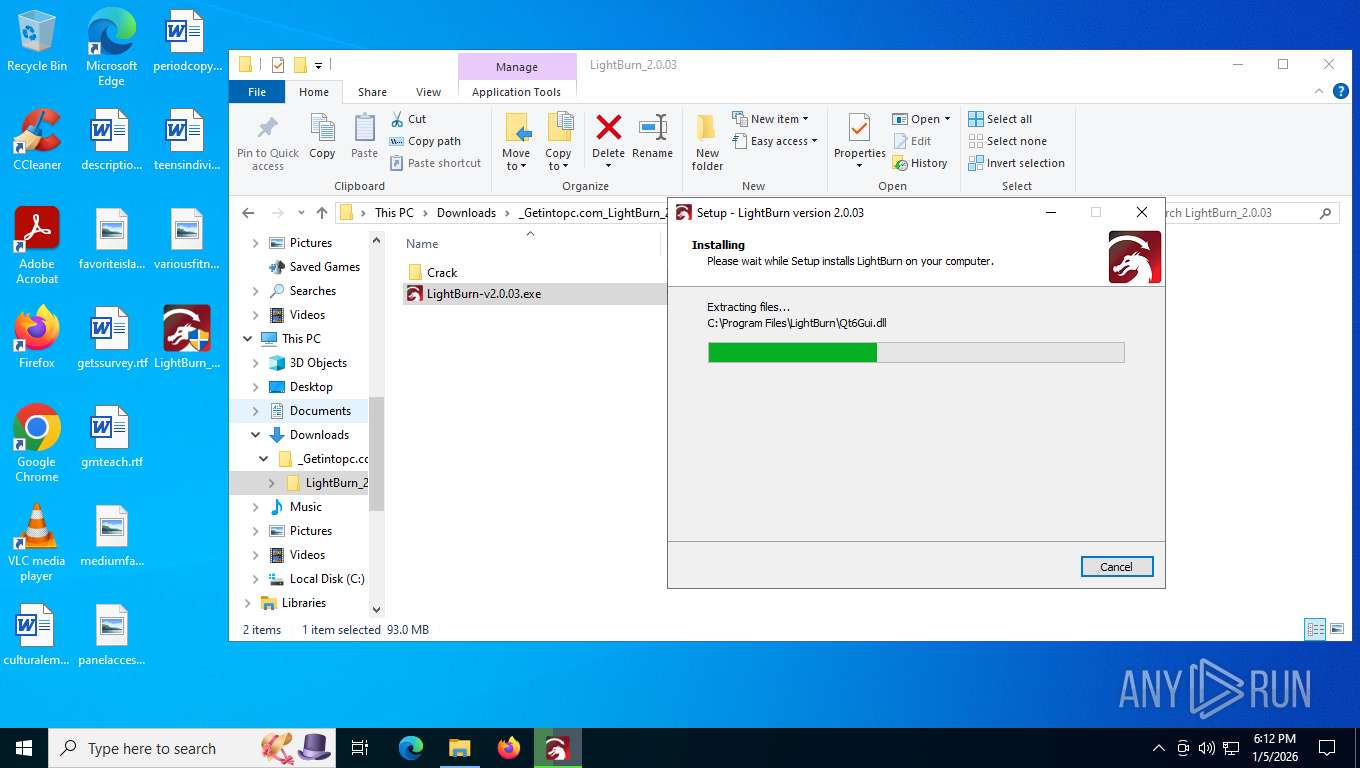Collapse the Downloads tree node
This screenshot has width=1360, height=768.
(x=256, y=435)
